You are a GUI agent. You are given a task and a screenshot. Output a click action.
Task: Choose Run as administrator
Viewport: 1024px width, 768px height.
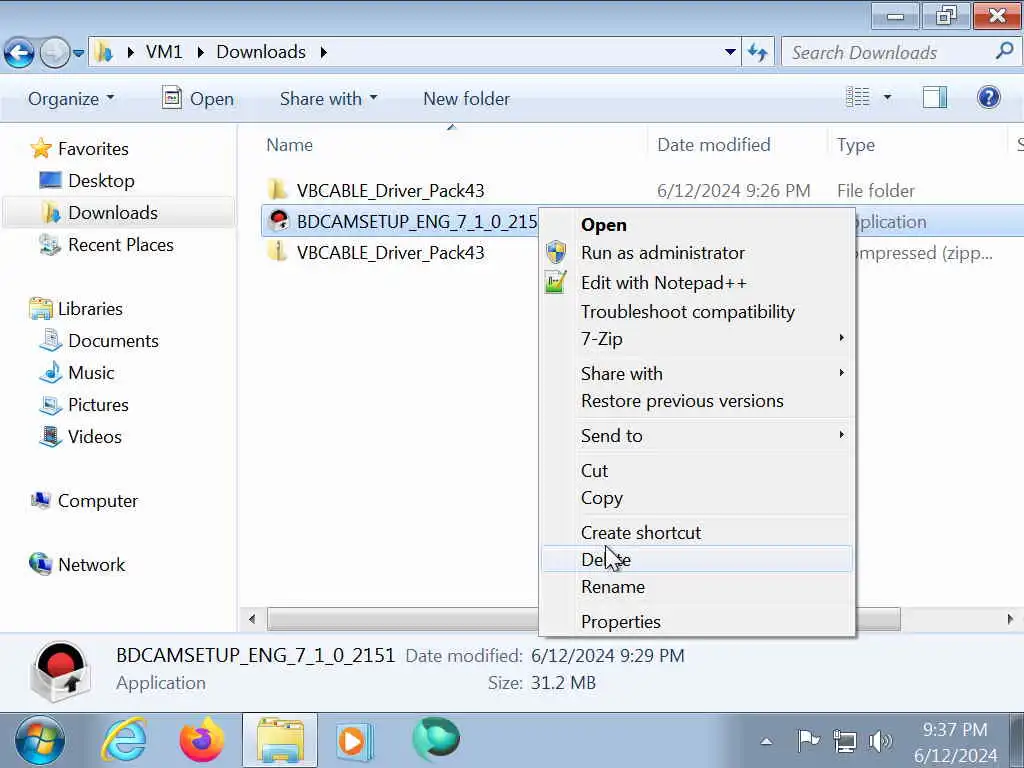[697, 253]
